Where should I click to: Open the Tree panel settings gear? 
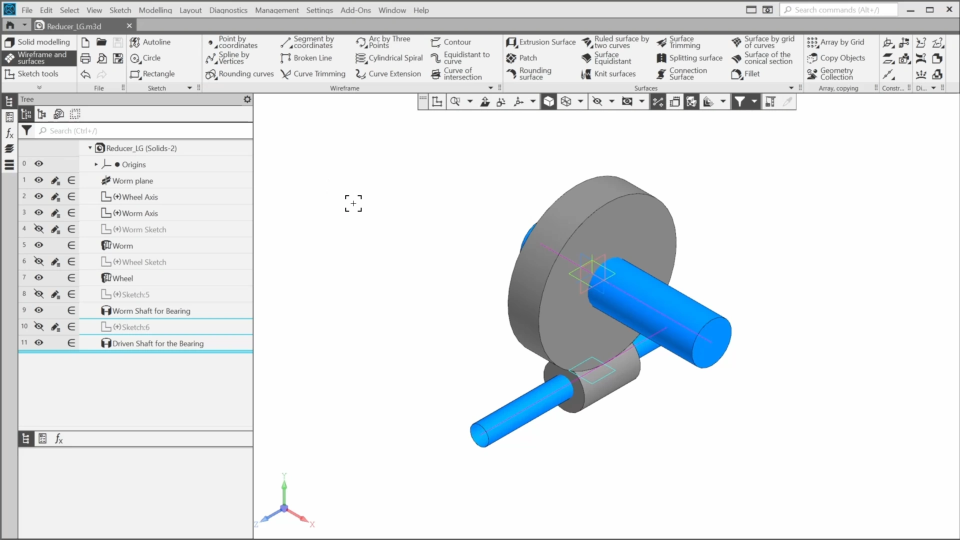tap(247, 99)
